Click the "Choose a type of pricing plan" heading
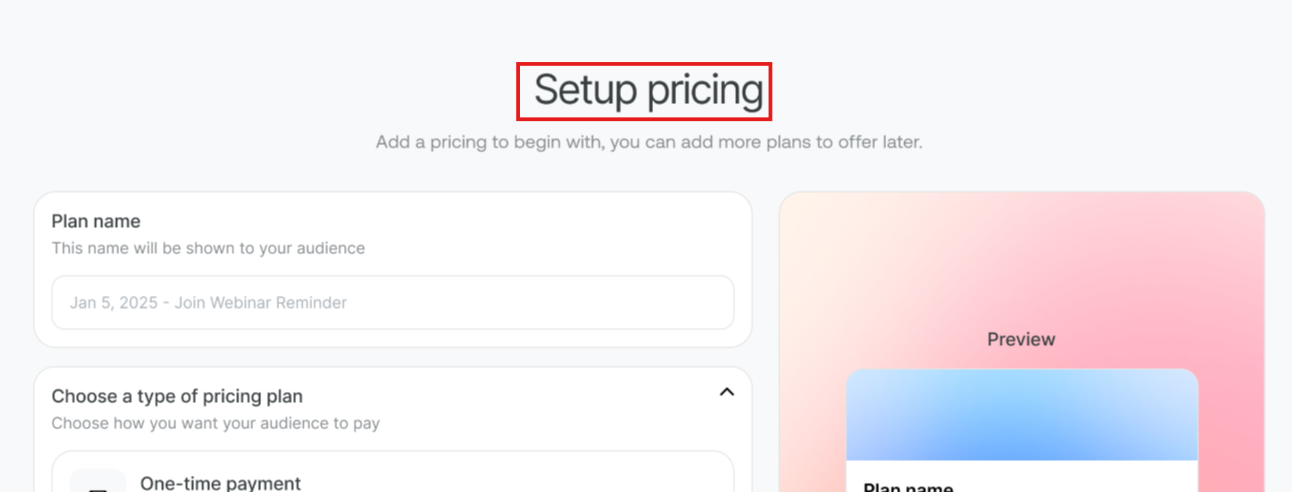The height and width of the screenshot is (492, 1292). tap(177, 396)
